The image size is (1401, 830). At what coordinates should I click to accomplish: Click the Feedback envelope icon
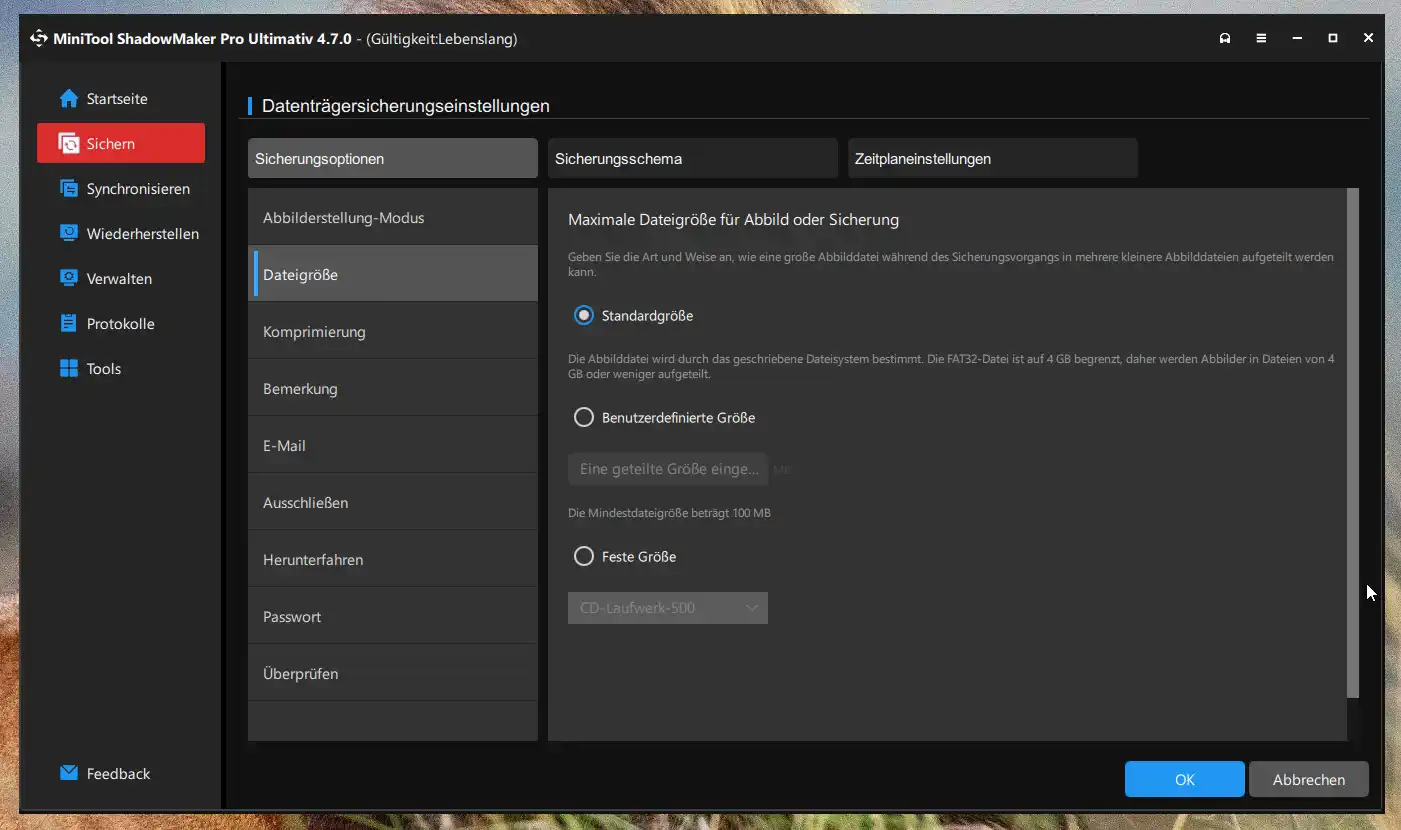(x=69, y=773)
